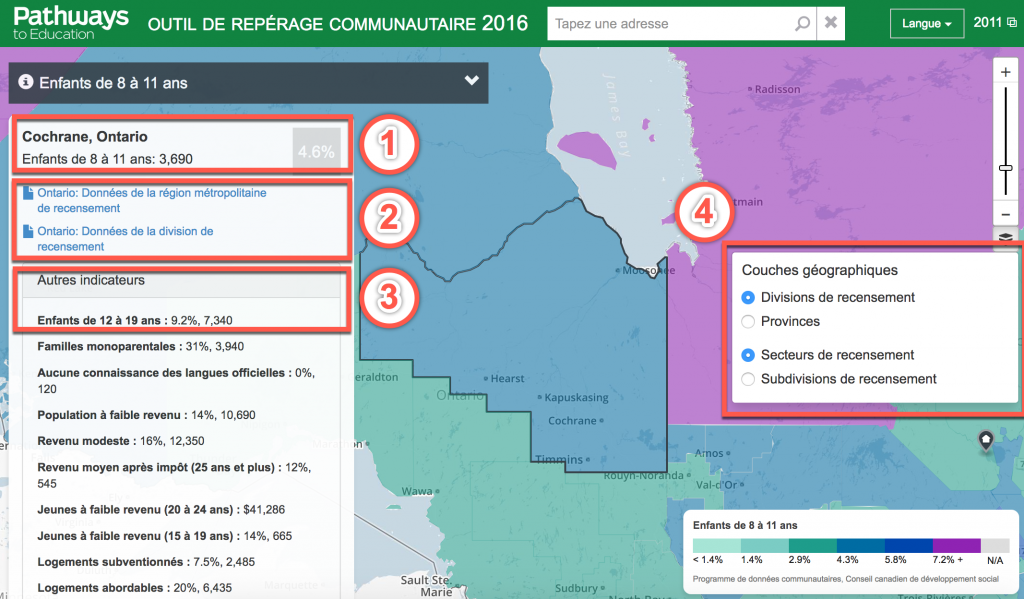Open Ontario division de recensement data link
Image resolution: width=1024 pixels, height=599 pixels.
point(125,238)
